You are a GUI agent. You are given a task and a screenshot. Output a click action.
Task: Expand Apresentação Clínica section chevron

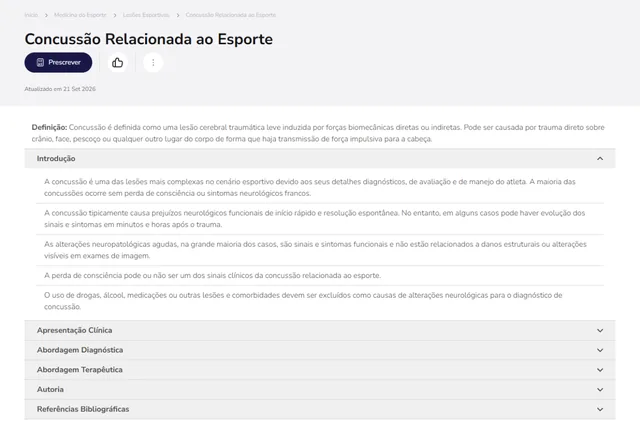click(x=600, y=331)
